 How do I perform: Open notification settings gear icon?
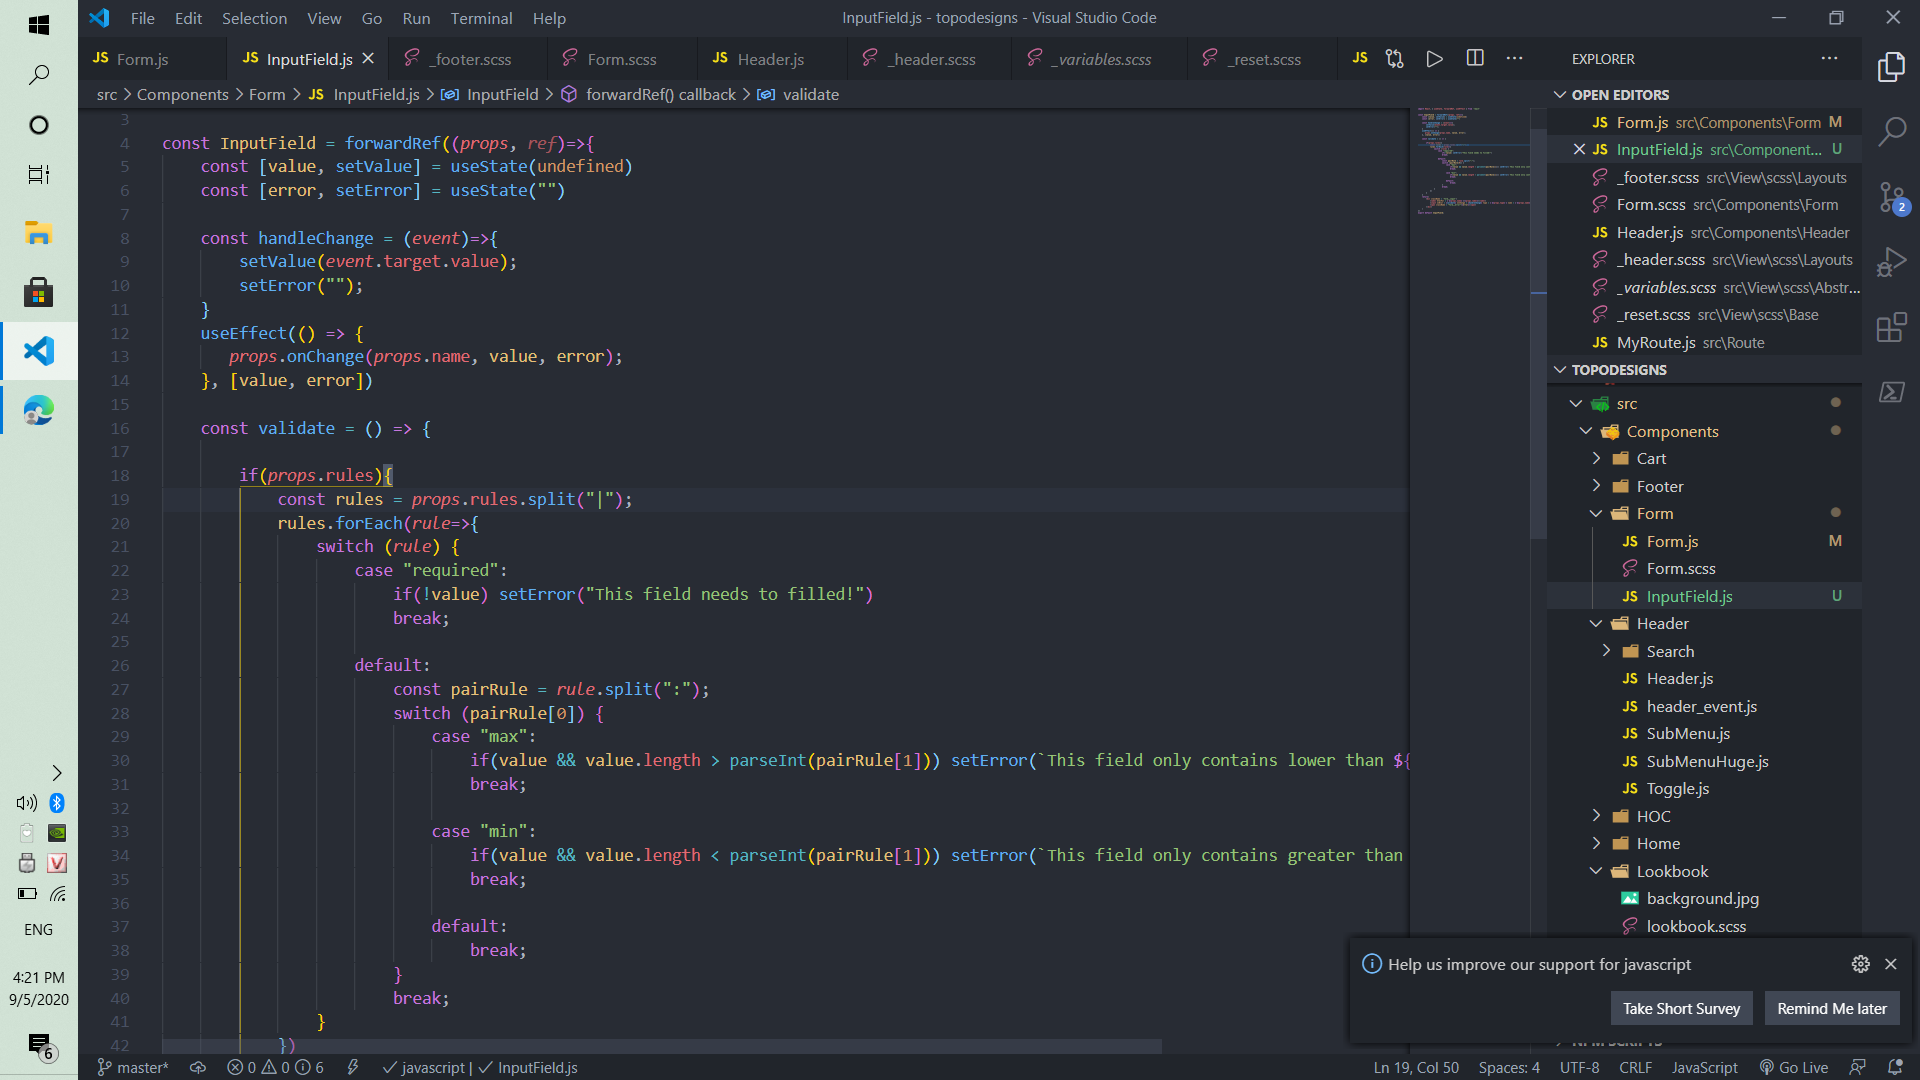1860,964
